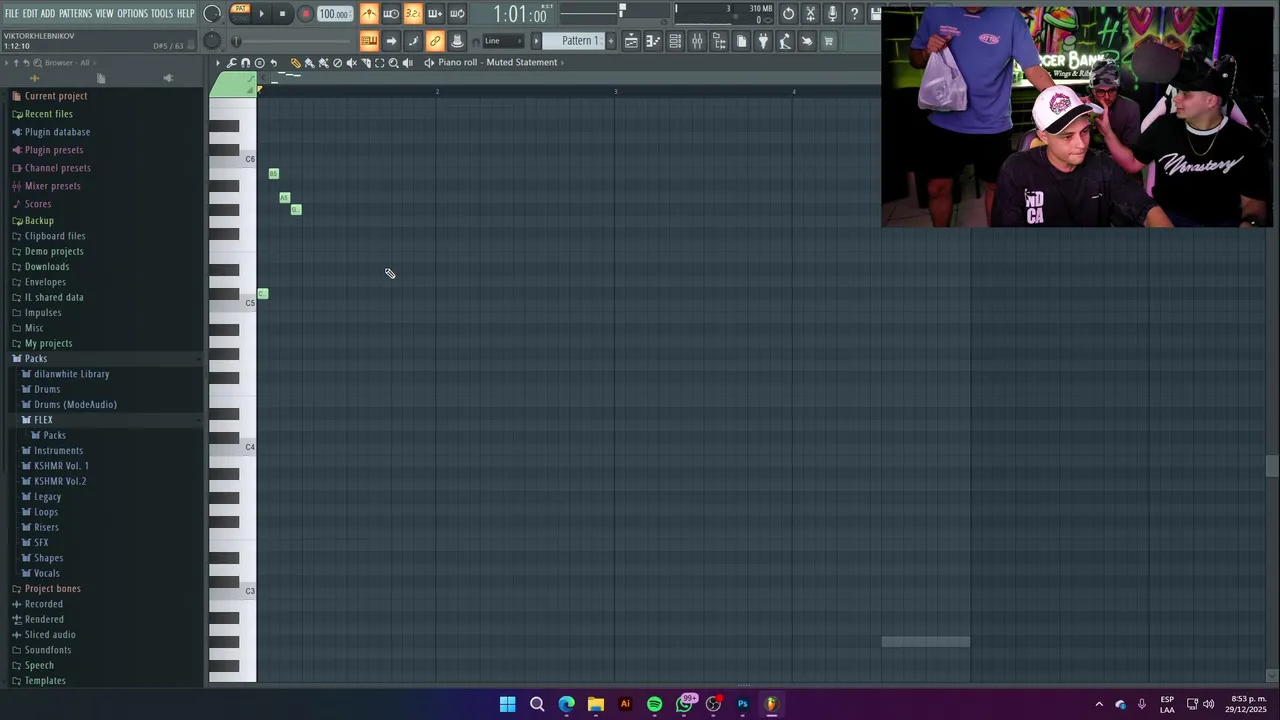Show the browser speaker sounds tab icon

(x=168, y=79)
